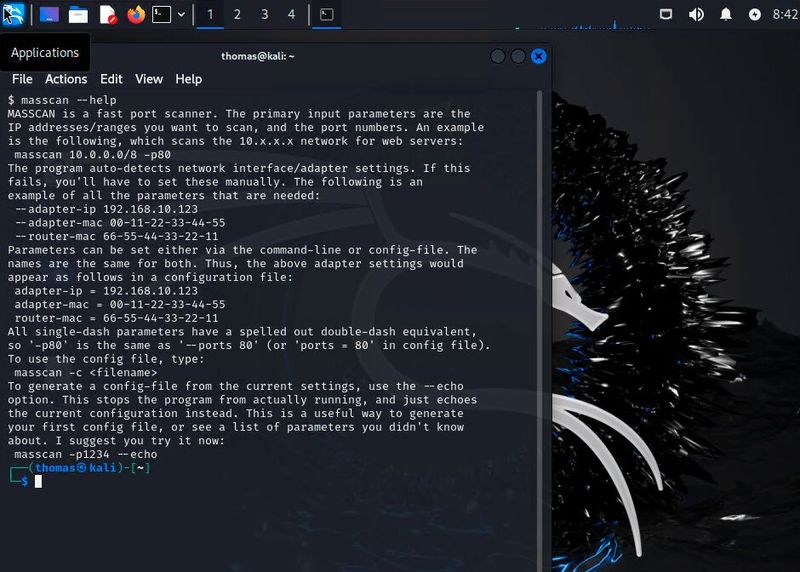
Task: Click the text 'masscan -p1234 --echo'
Action: tap(86, 454)
